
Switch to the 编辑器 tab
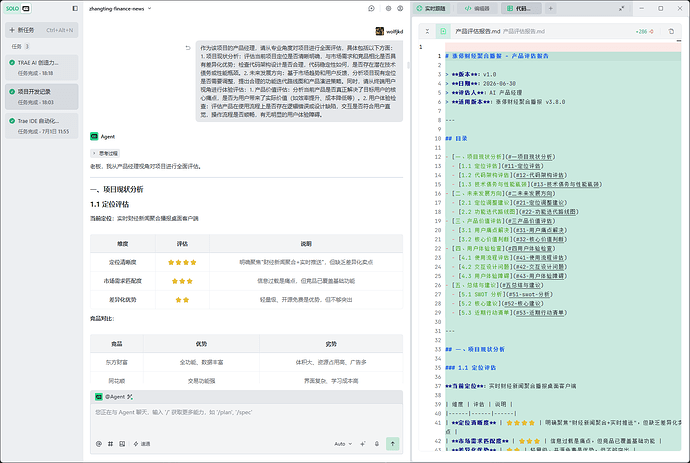(477, 8)
